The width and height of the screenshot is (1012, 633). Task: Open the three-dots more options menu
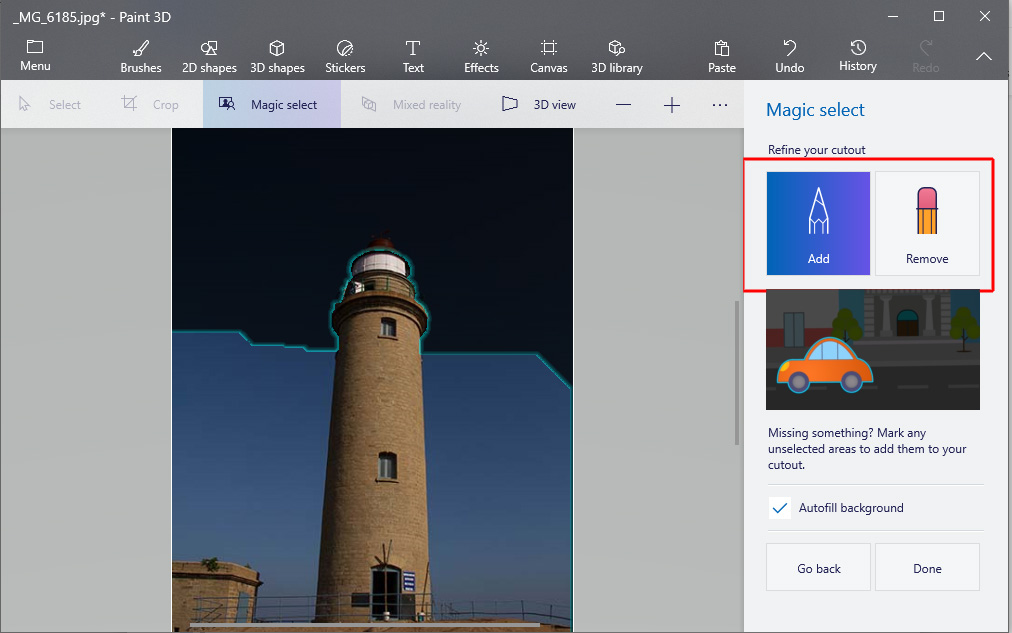pos(720,104)
